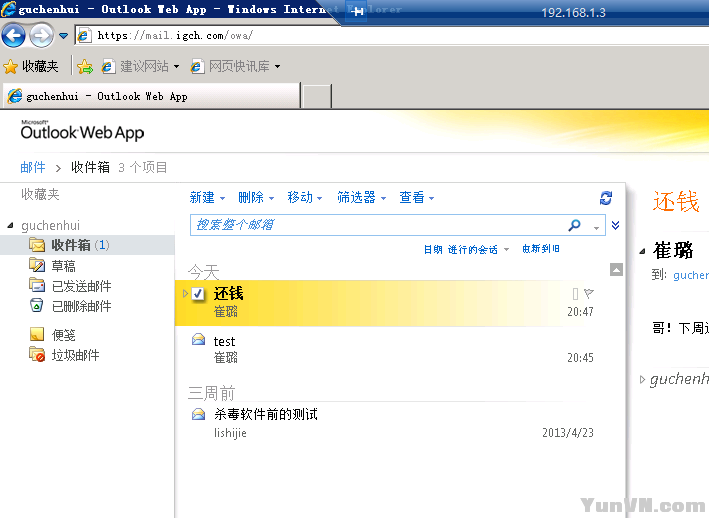Open the date conversations sort dropdown
Viewport: 709px width, 518px height.
tap(466, 249)
